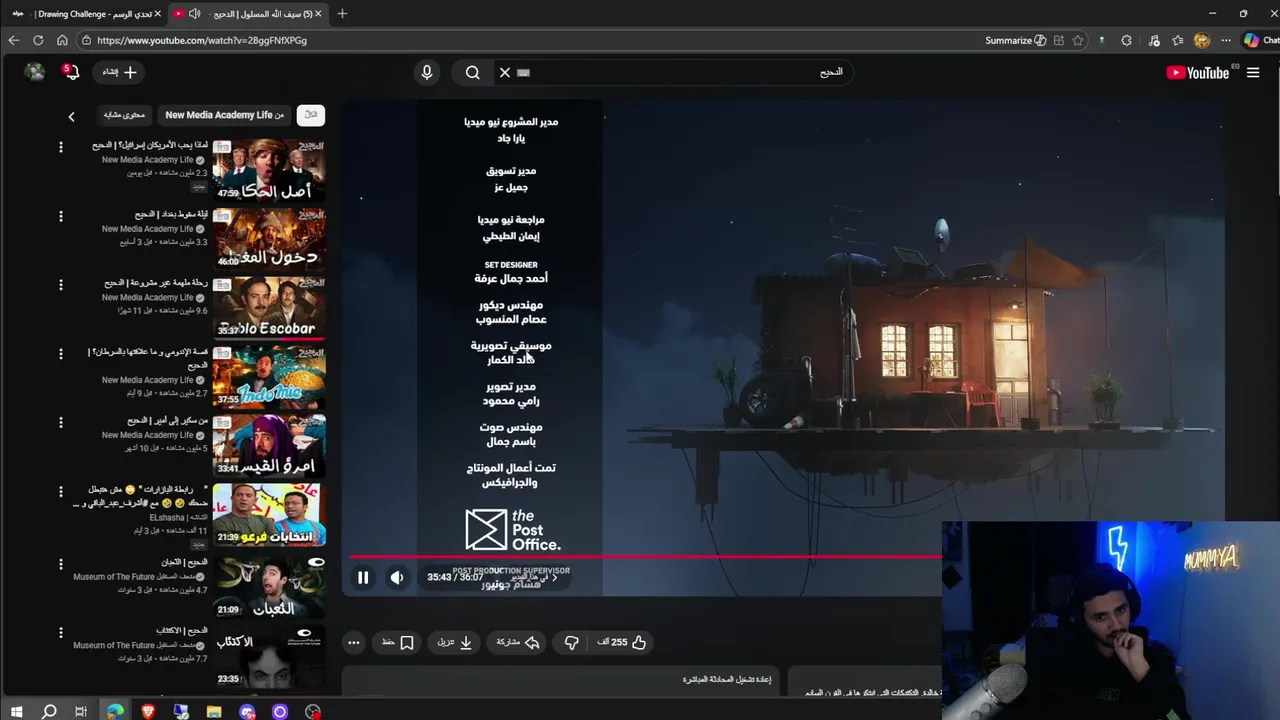Save the video with the bookmark icon

click(398, 642)
